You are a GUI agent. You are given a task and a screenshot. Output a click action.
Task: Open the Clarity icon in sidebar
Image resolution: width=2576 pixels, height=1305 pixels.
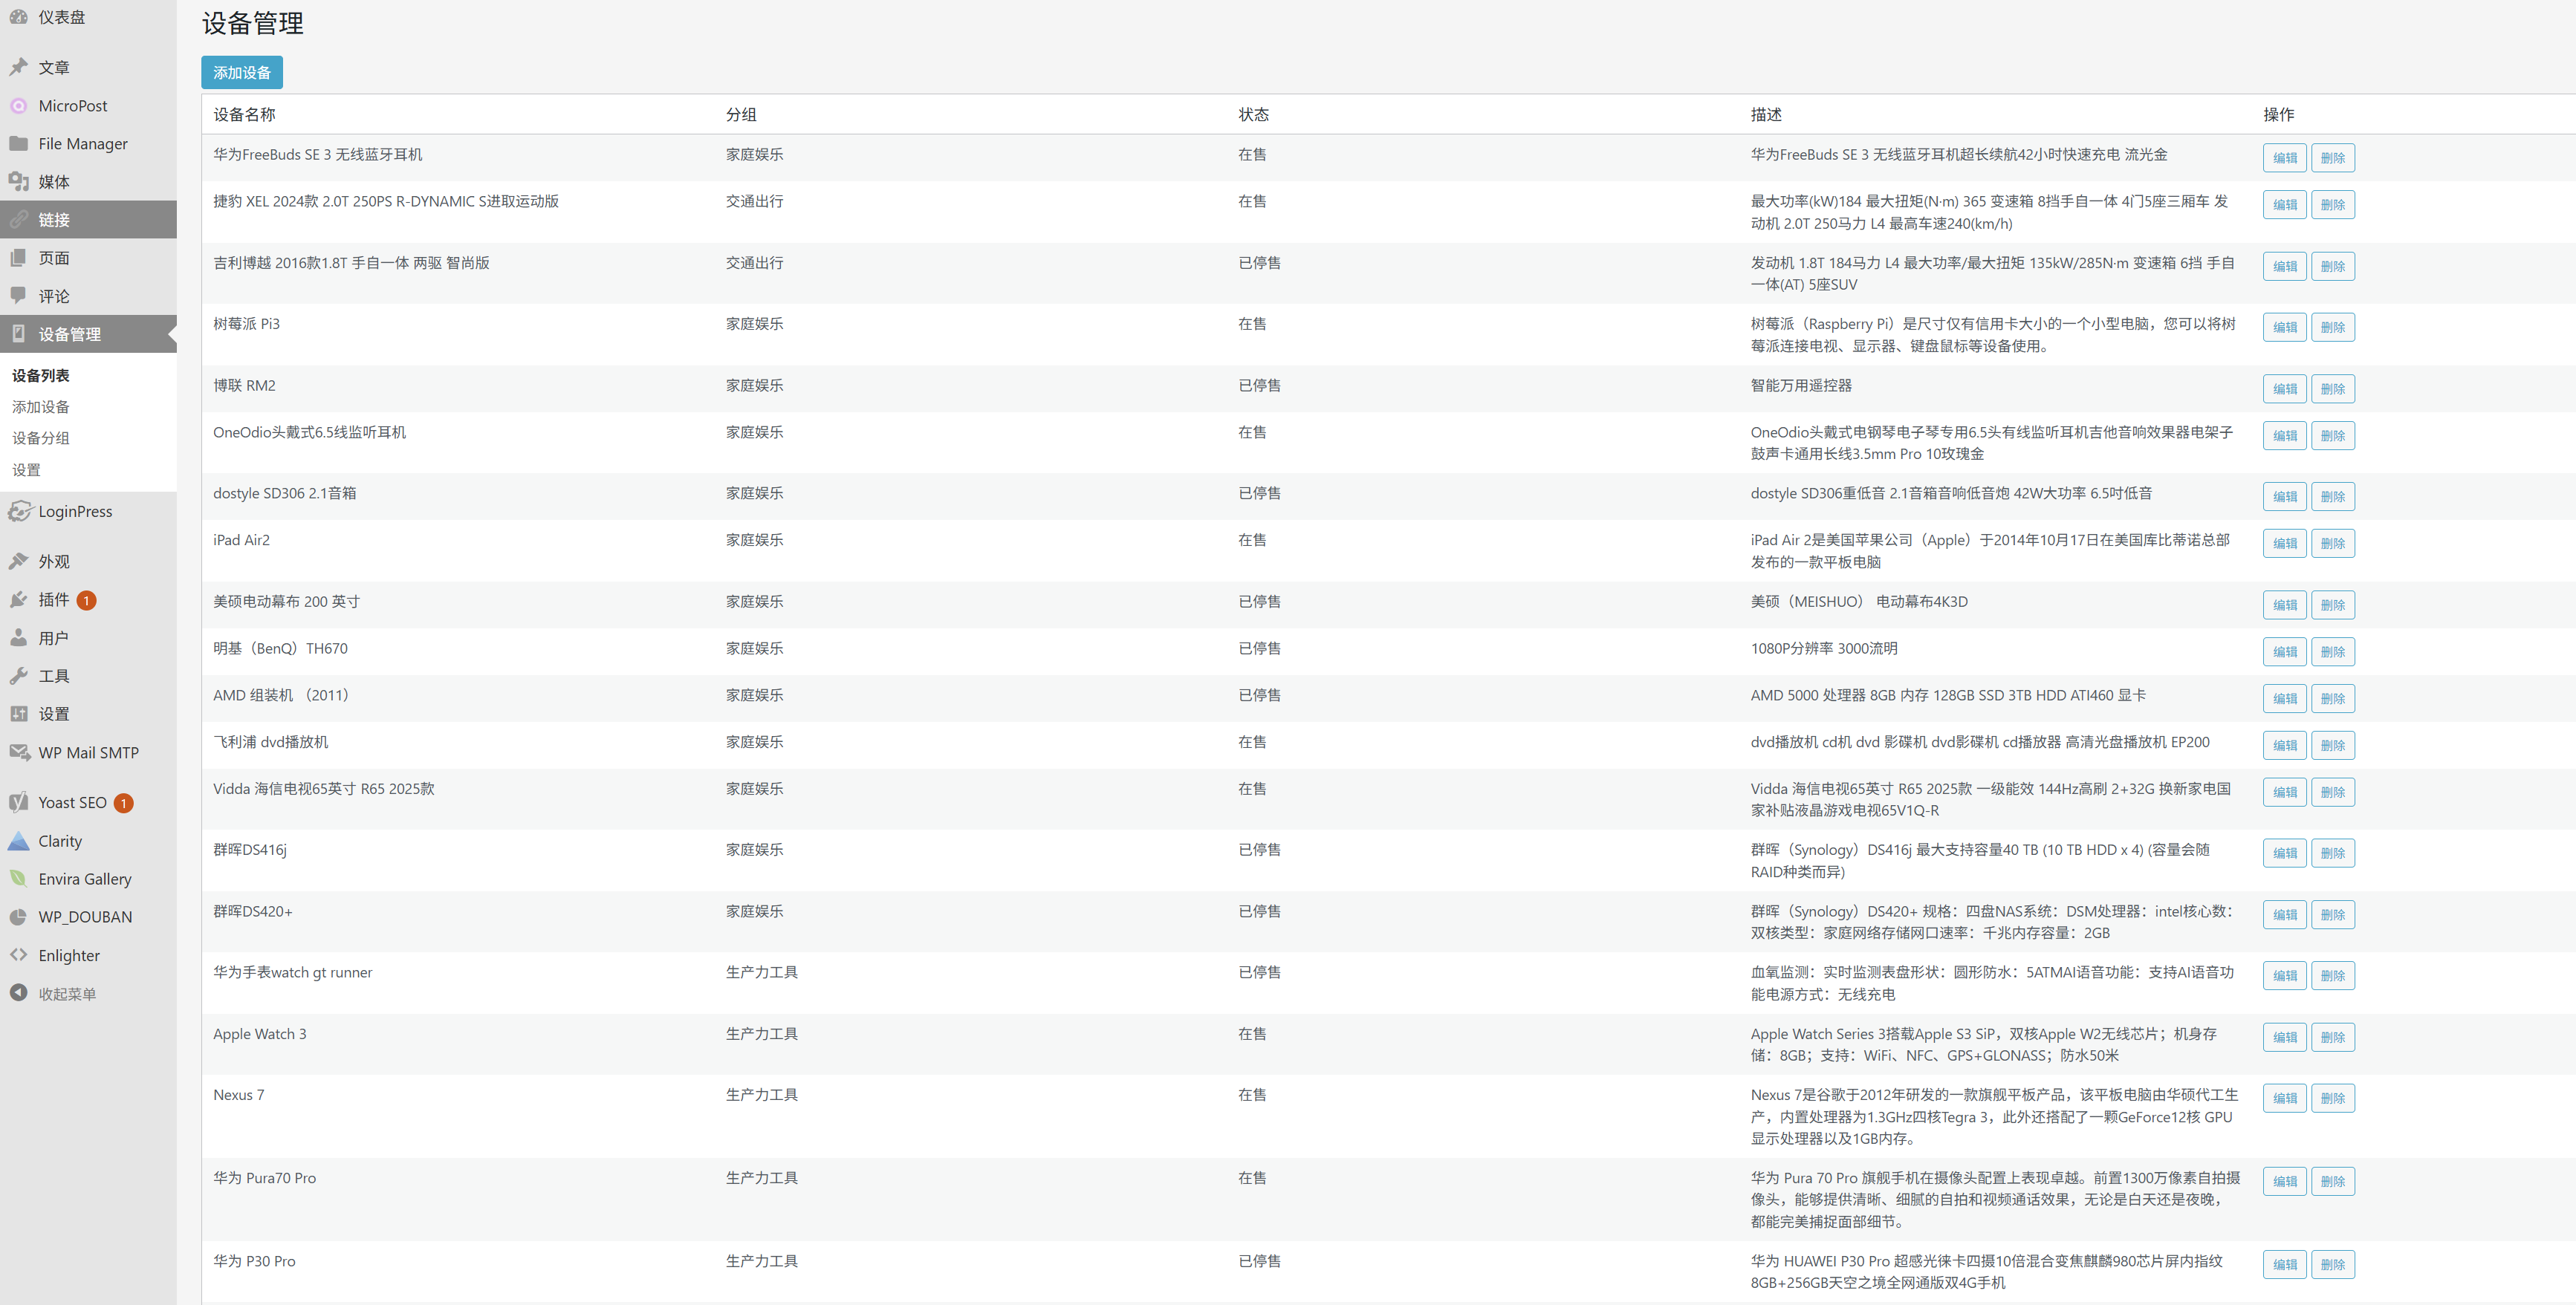[18, 841]
